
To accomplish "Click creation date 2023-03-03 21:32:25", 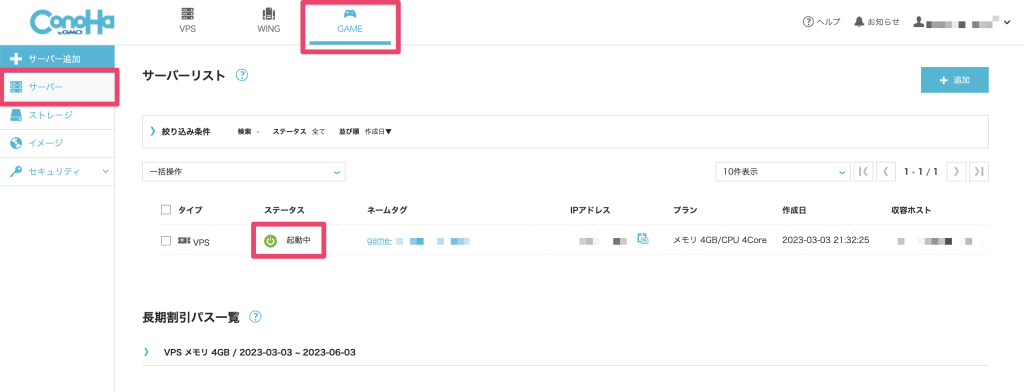I will pos(825,240).
